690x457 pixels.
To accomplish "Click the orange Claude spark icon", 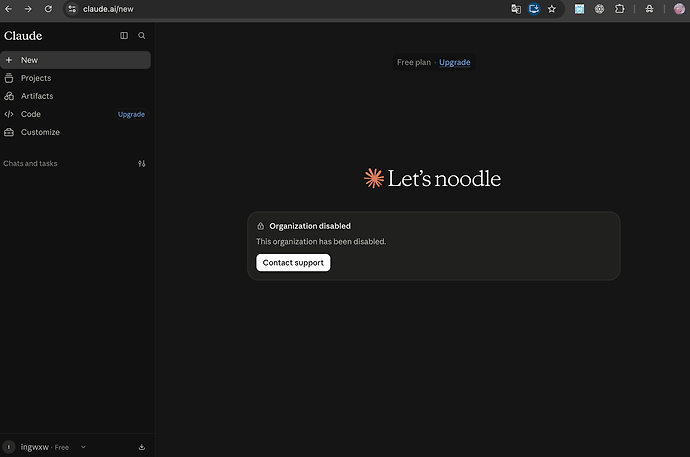I will 374,178.
